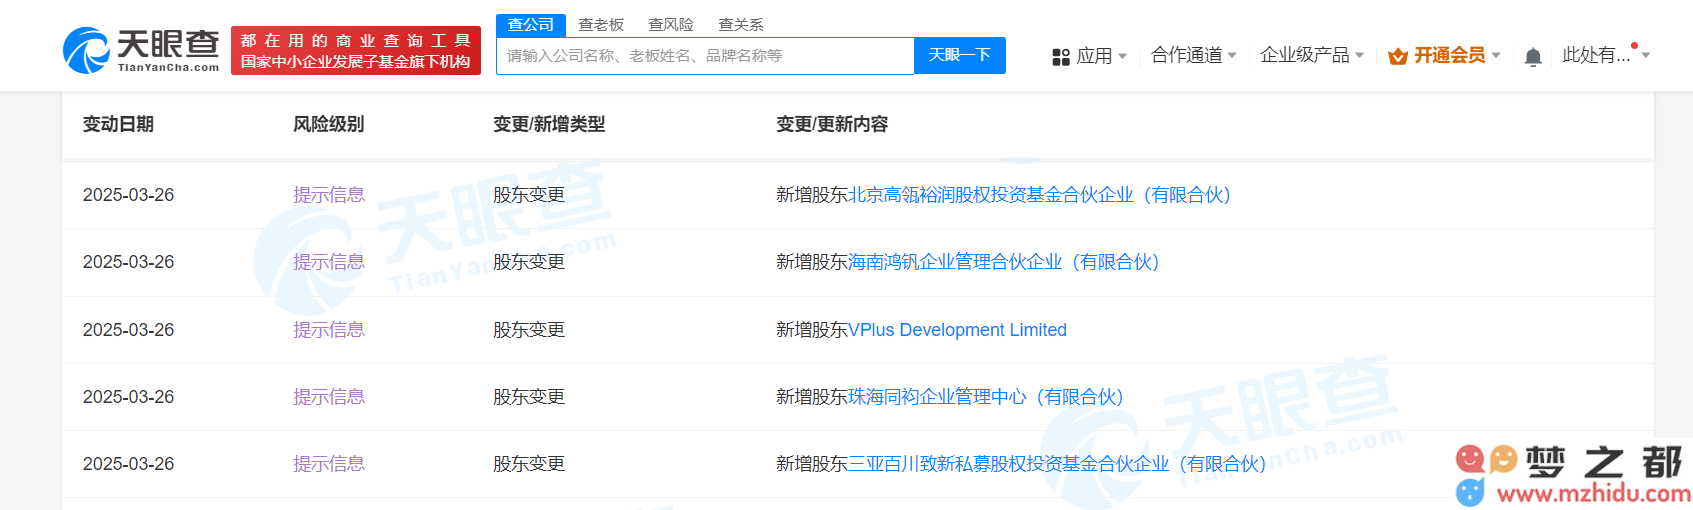Click the 应用 apps grid icon
The width and height of the screenshot is (1693, 510).
coord(1061,57)
